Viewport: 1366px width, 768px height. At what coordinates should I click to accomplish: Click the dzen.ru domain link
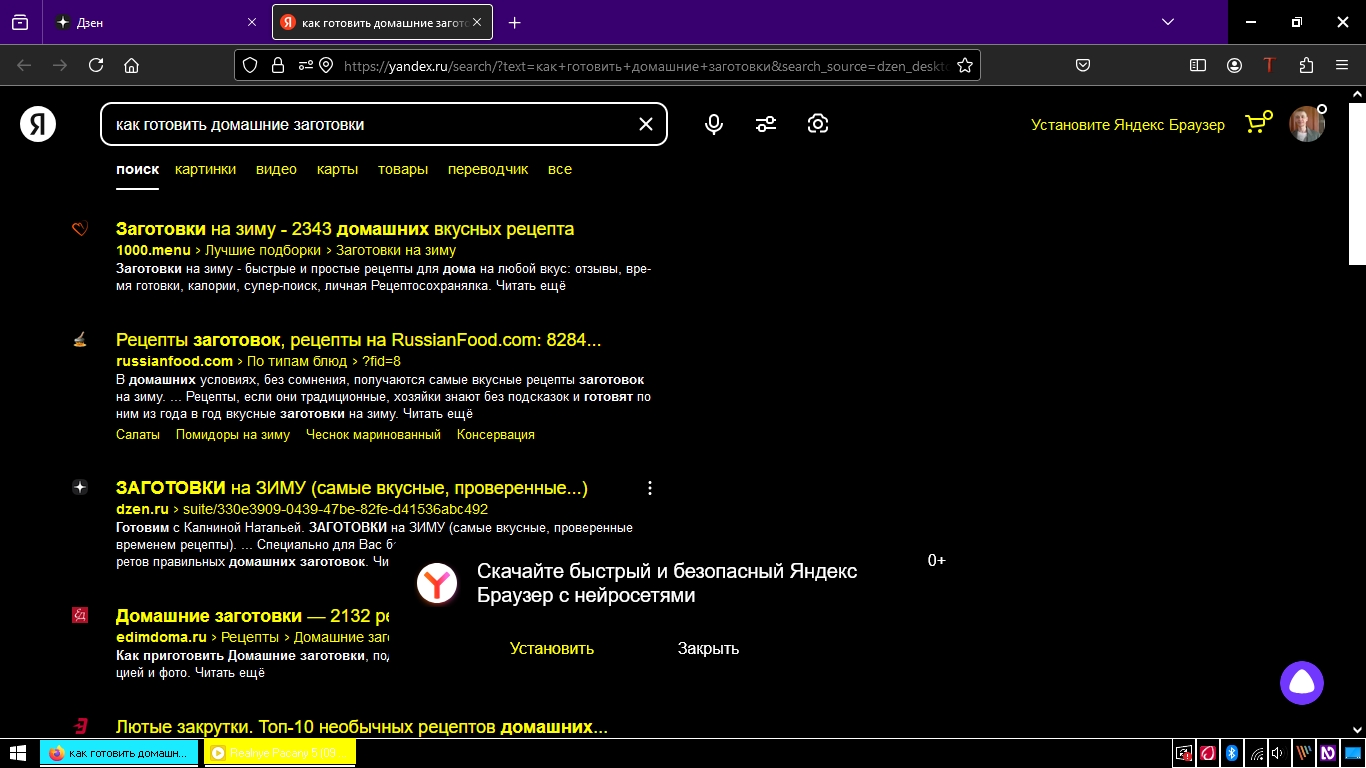[x=142, y=509]
